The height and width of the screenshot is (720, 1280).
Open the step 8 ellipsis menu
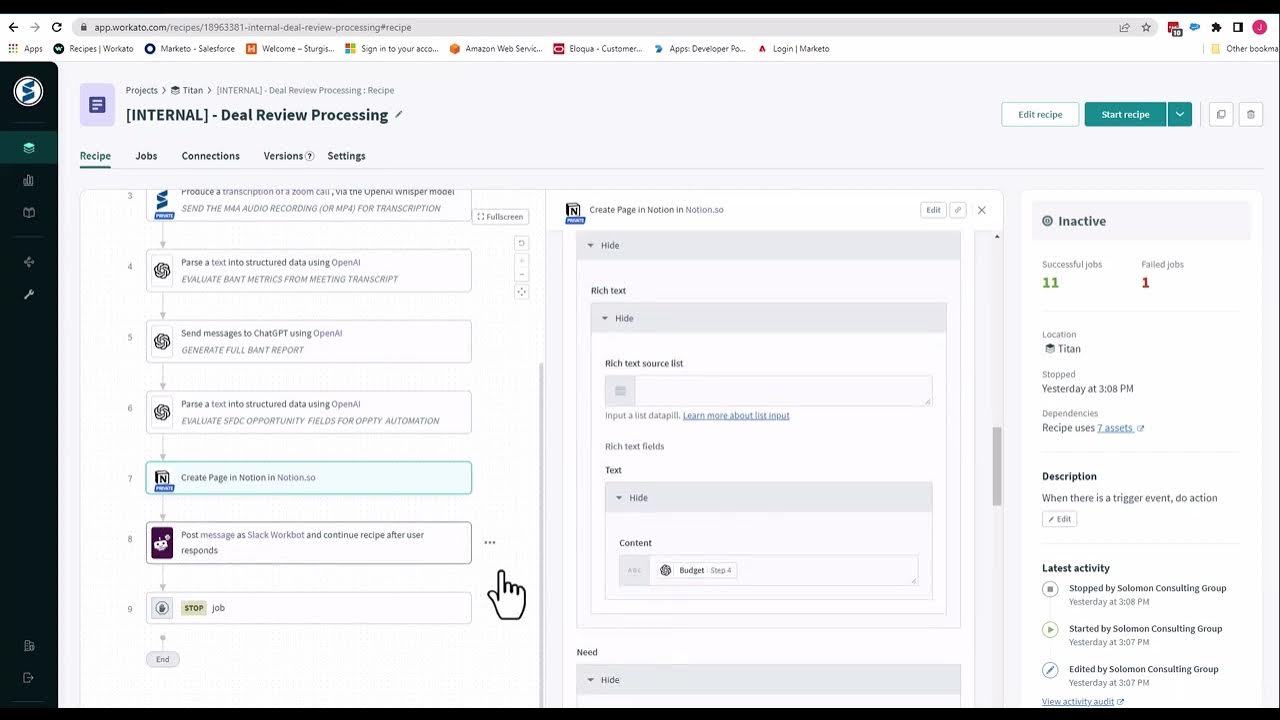click(490, 543)
